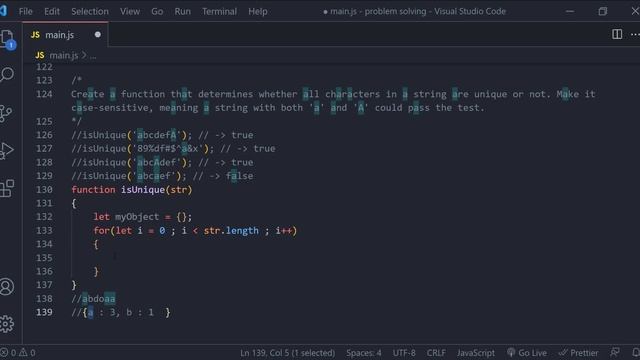Open the Accounts menu icon
Screen dimensions: 640x360
point(7,287)
